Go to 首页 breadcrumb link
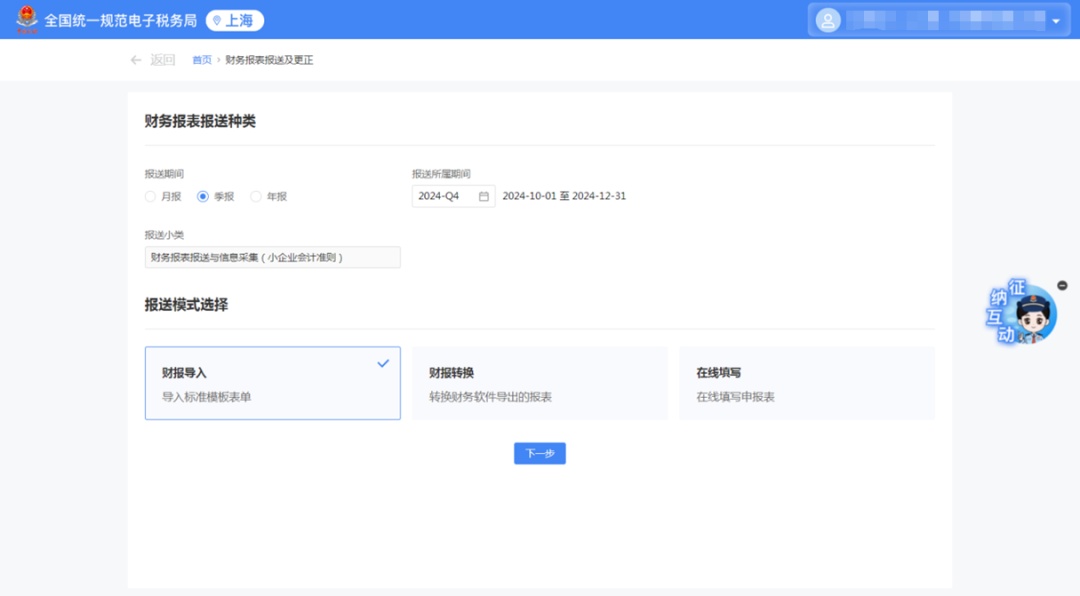This screenshot has height=596, width=1080. [x=202, y=60]
